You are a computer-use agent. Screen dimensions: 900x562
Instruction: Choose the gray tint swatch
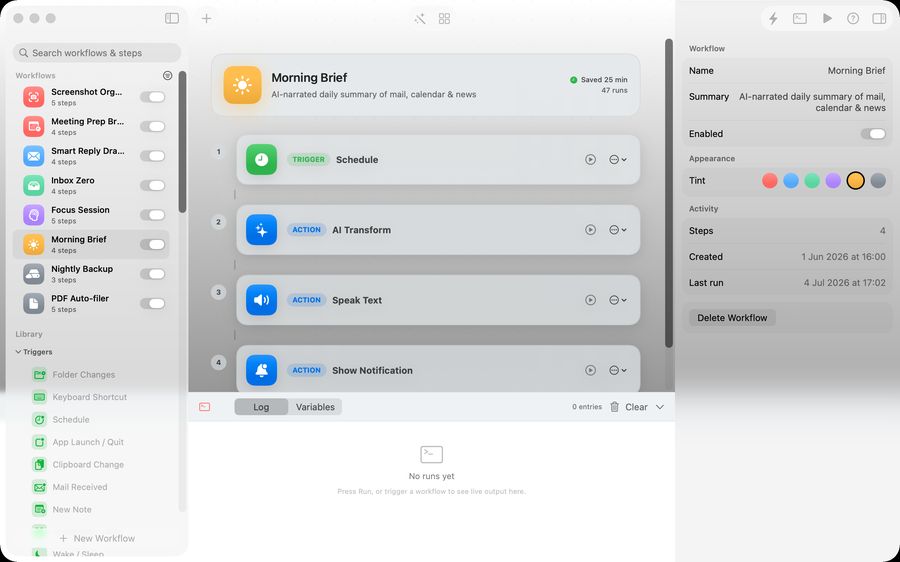tap(878, 181)
